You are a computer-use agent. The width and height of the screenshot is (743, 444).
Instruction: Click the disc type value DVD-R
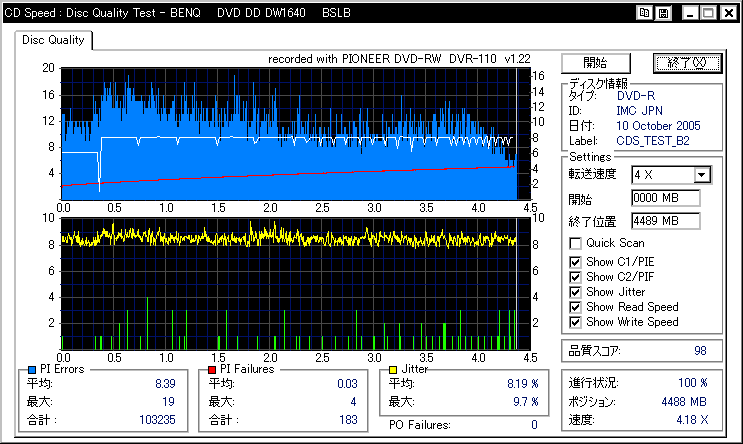click(x=635, y=96)
